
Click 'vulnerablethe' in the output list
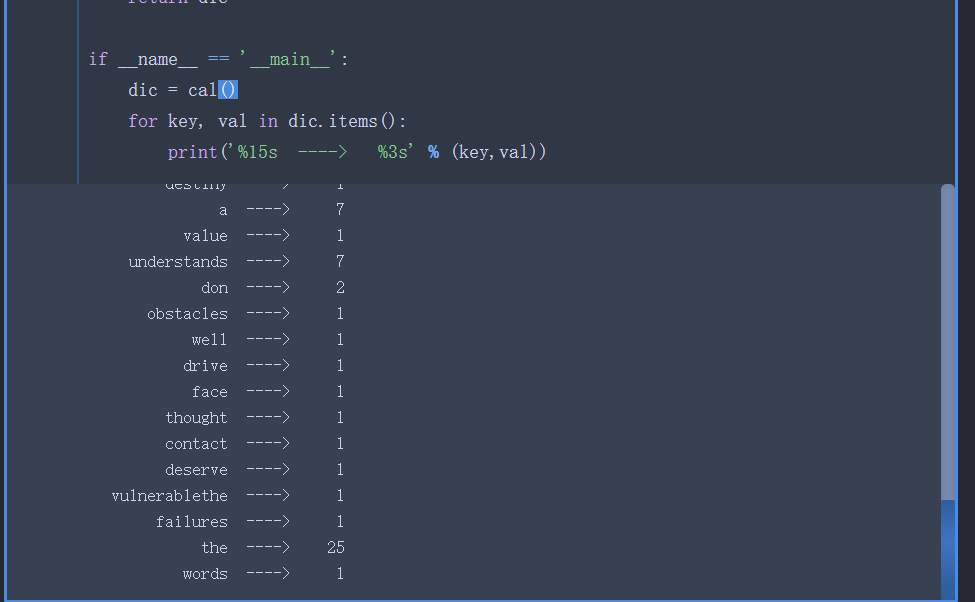coord(170,496)
